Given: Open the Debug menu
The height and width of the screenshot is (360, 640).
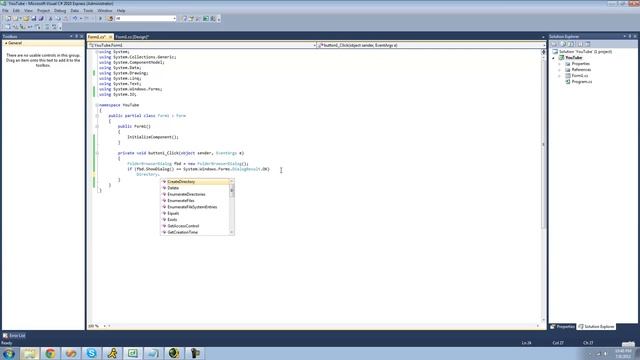Looking at the screenshot, I should pyautogui.click(x=60, y=11).
